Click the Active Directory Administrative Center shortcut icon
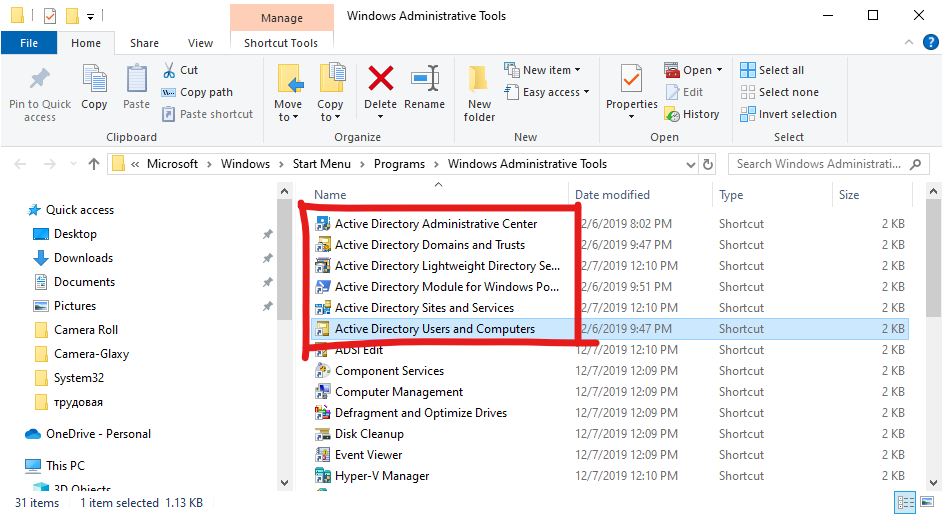Screen dimensions: 943x515 323,224
